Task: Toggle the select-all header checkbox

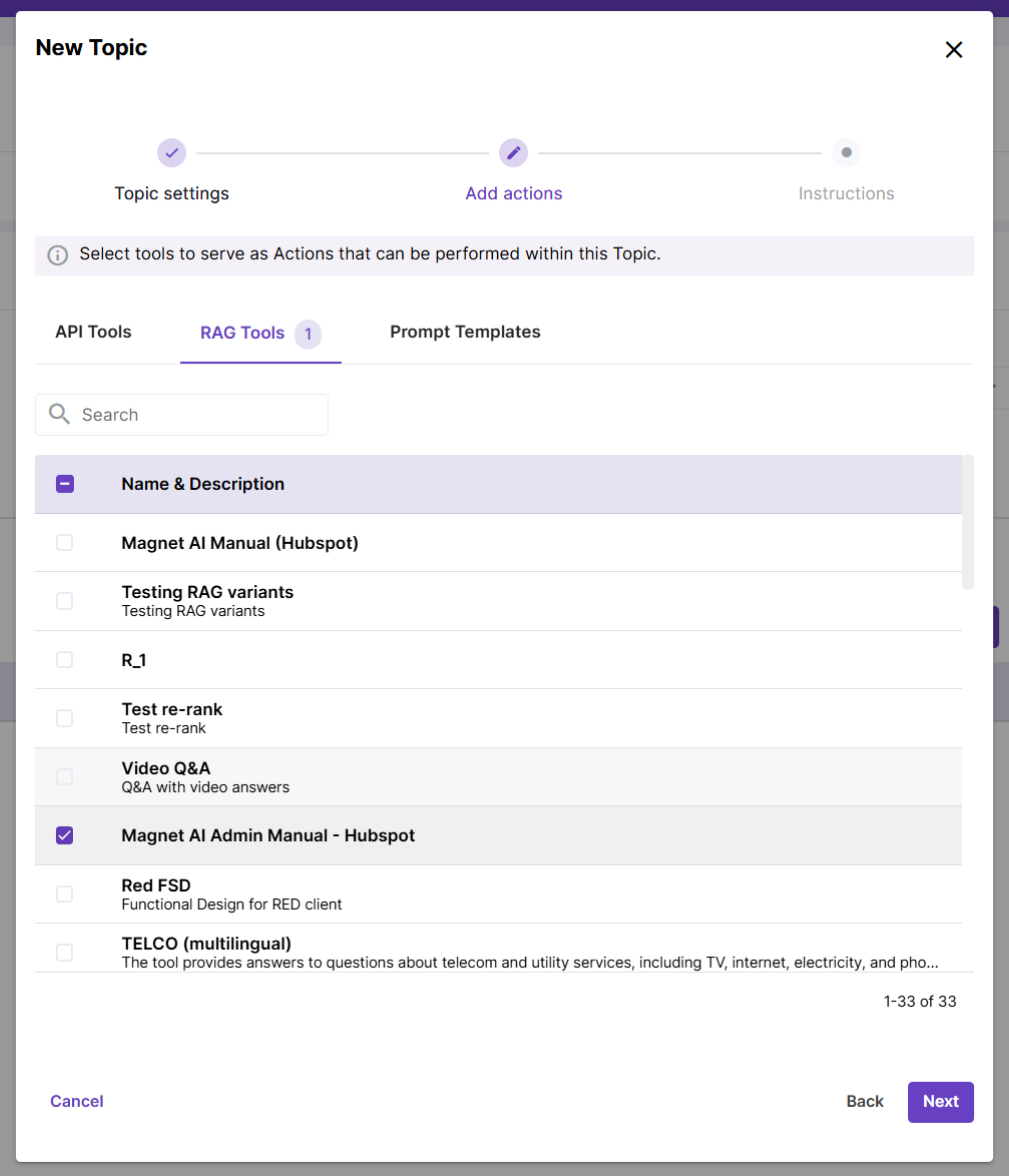Action: point(65,484)
